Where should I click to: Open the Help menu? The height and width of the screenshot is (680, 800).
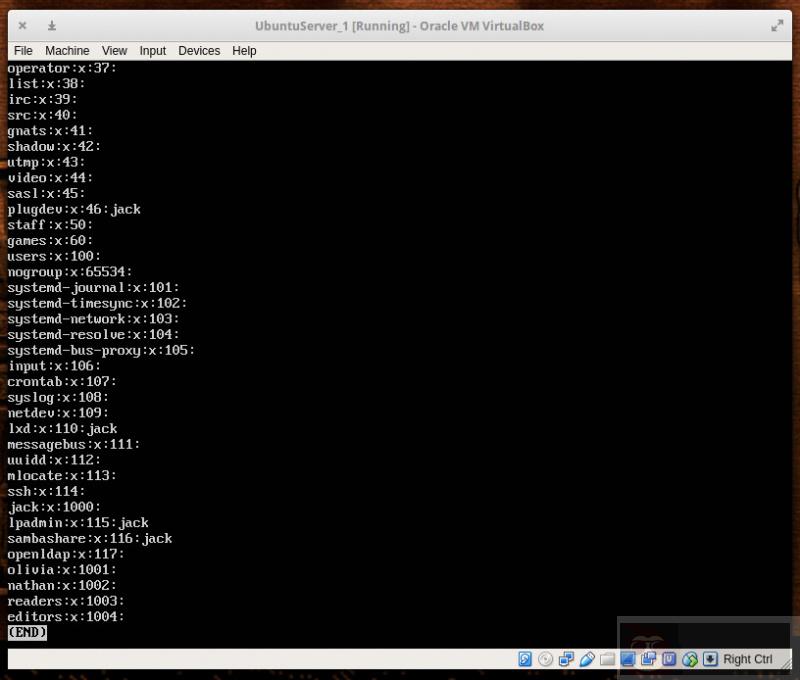pyautogui.click(x=244, y=50)
